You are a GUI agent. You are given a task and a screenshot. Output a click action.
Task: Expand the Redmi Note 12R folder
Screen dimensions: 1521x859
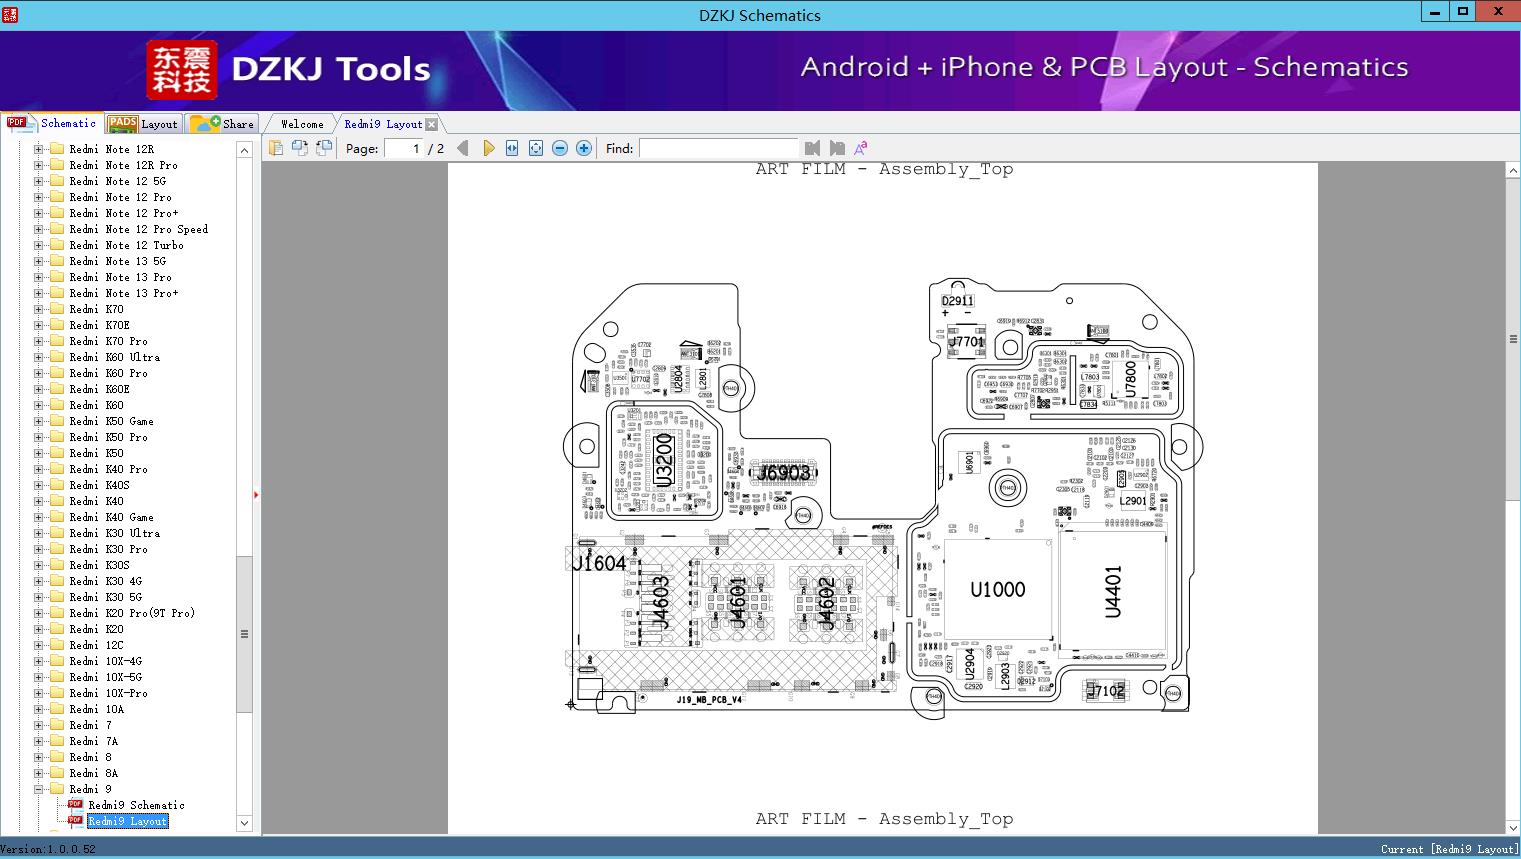[39, 149]
